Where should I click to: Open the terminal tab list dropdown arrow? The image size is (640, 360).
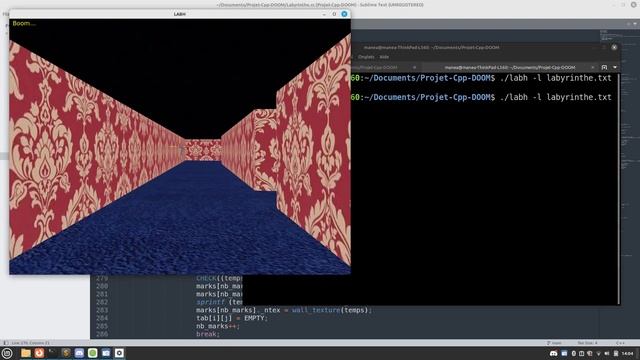click(615, 67)
